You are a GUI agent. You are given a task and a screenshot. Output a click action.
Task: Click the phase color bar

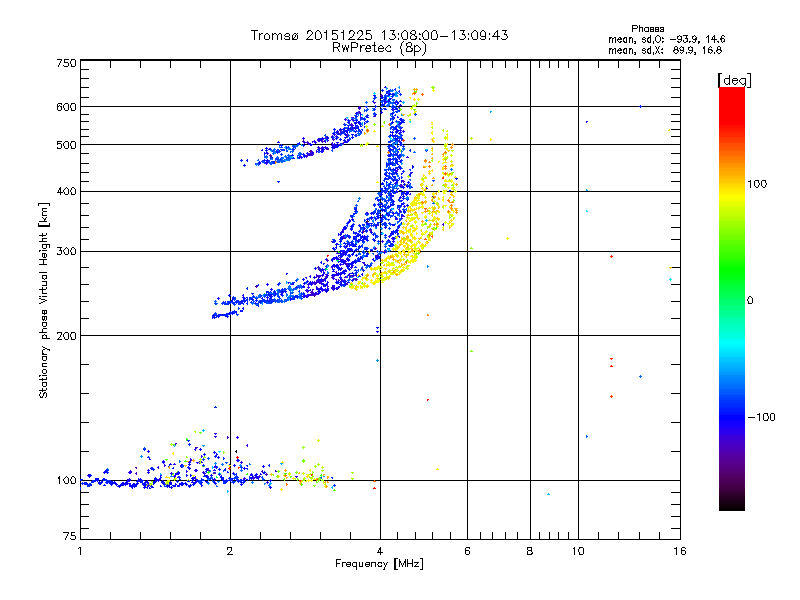pyautogui.click(x=732, y=298)
